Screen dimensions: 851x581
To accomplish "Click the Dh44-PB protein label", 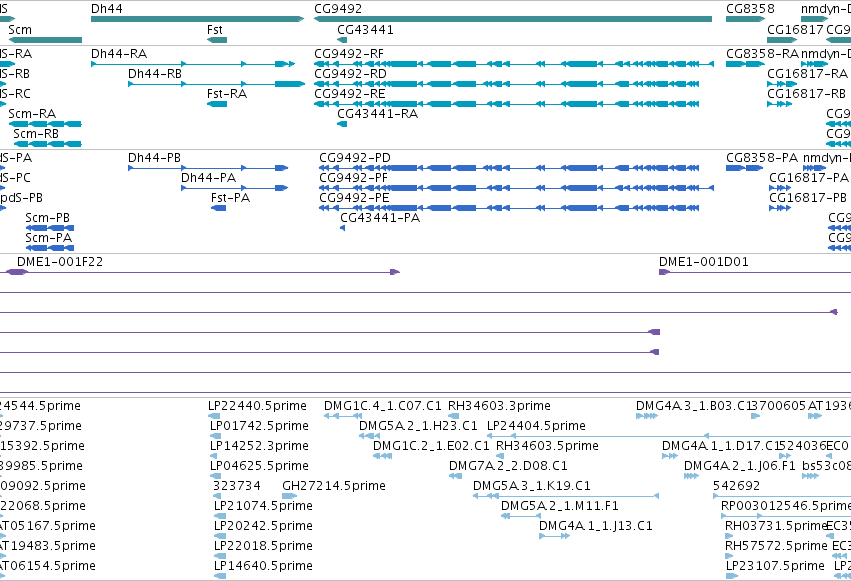I will pyautogui.click(x=154, y=158).
